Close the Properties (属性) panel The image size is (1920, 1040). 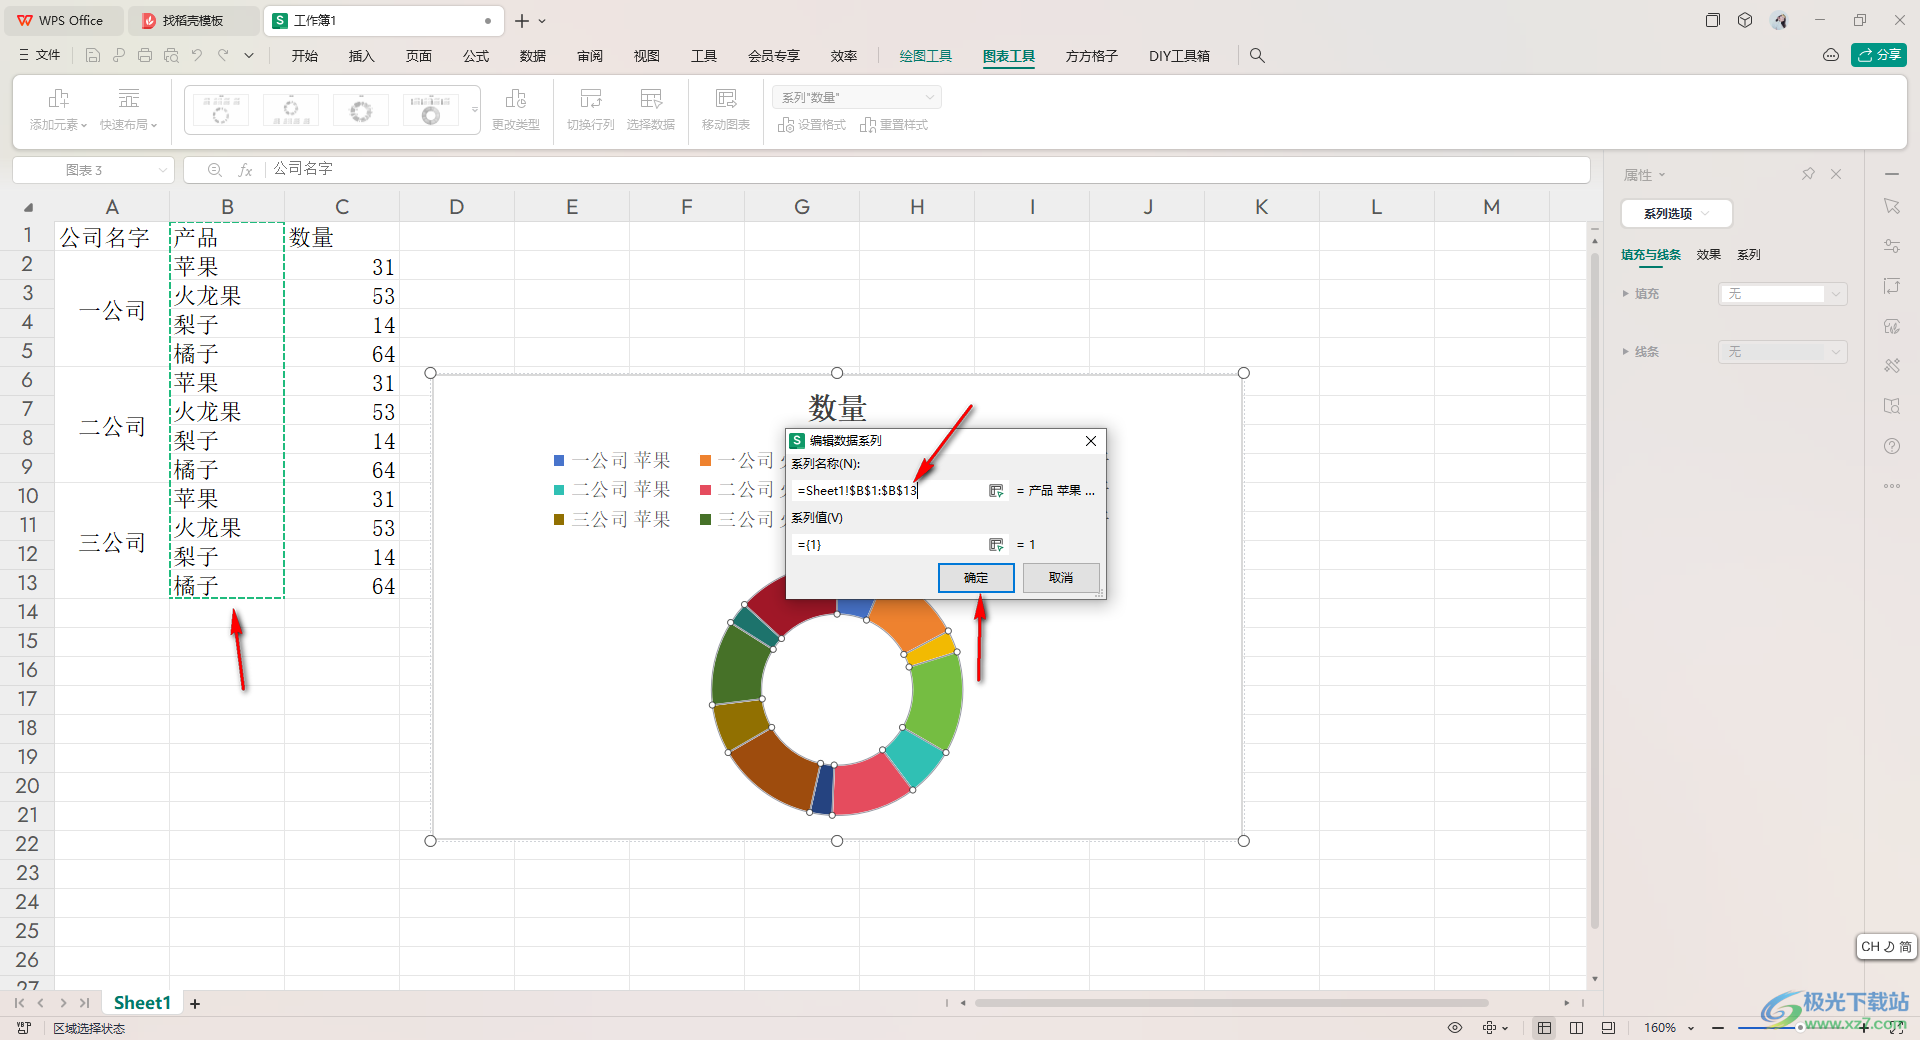(x=1836, y=174)
